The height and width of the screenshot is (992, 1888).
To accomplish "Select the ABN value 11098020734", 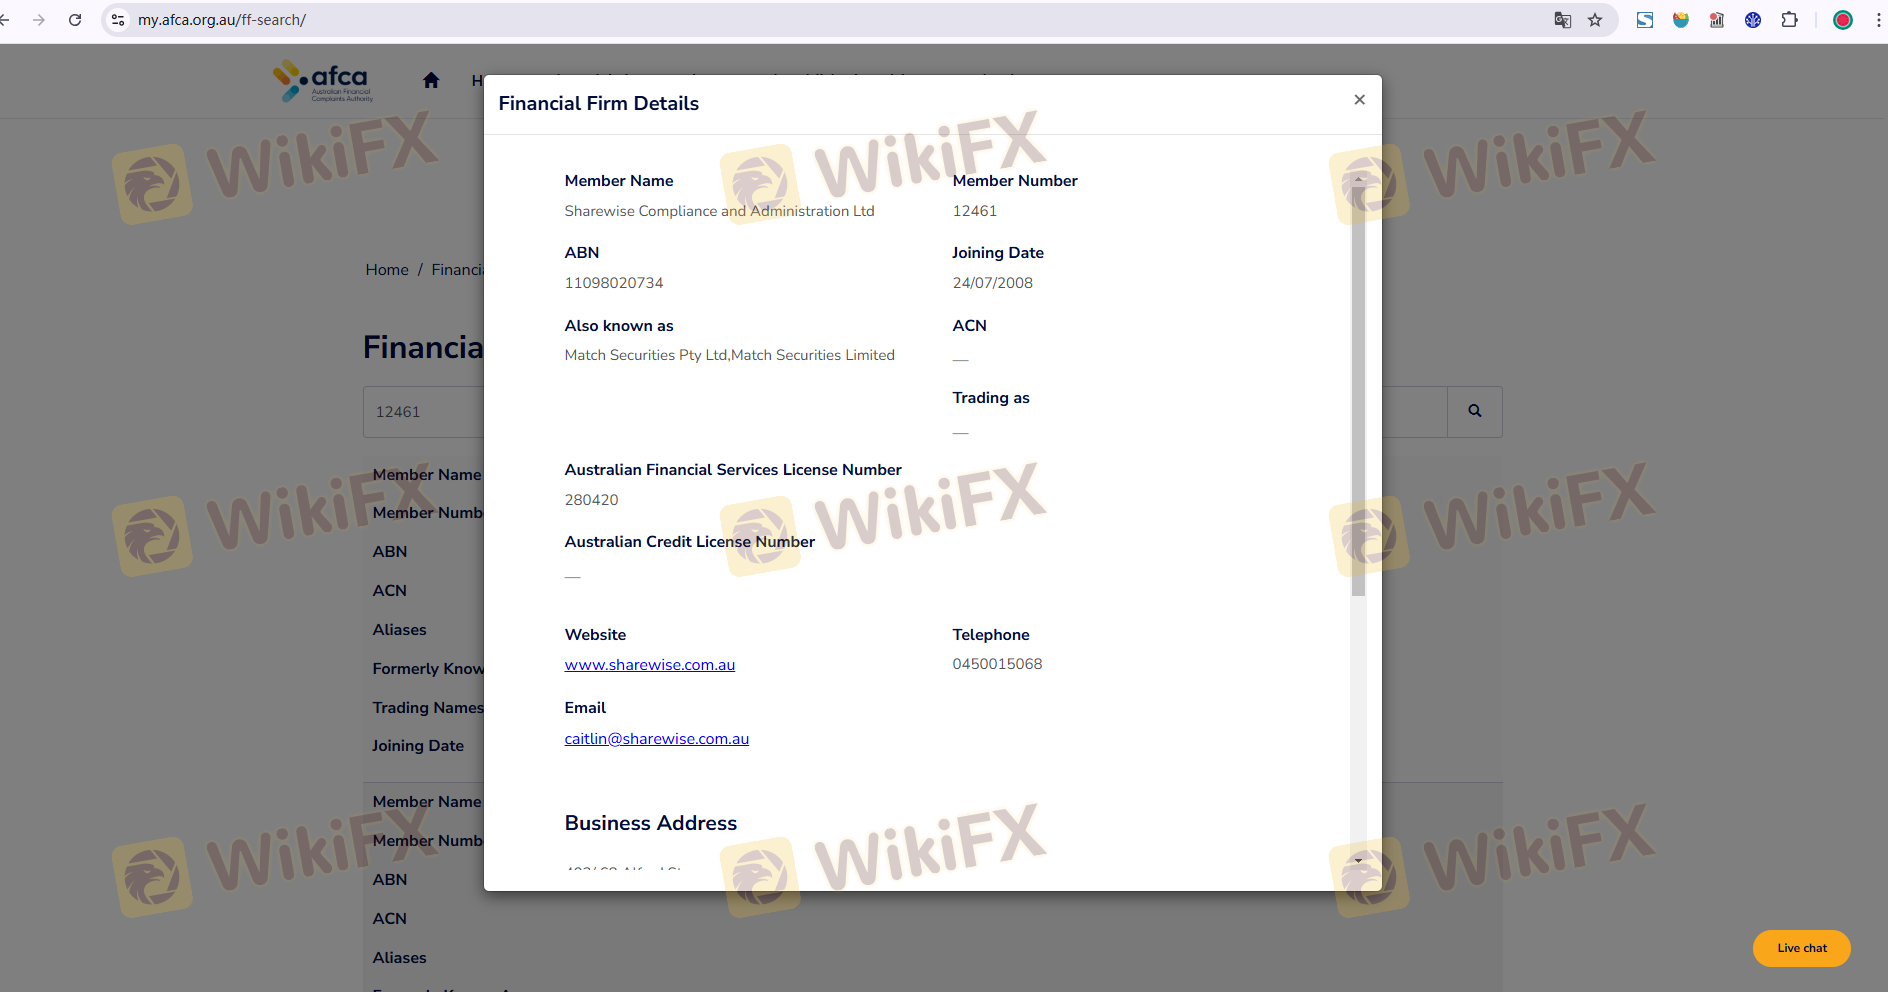I will click(614, 283).
